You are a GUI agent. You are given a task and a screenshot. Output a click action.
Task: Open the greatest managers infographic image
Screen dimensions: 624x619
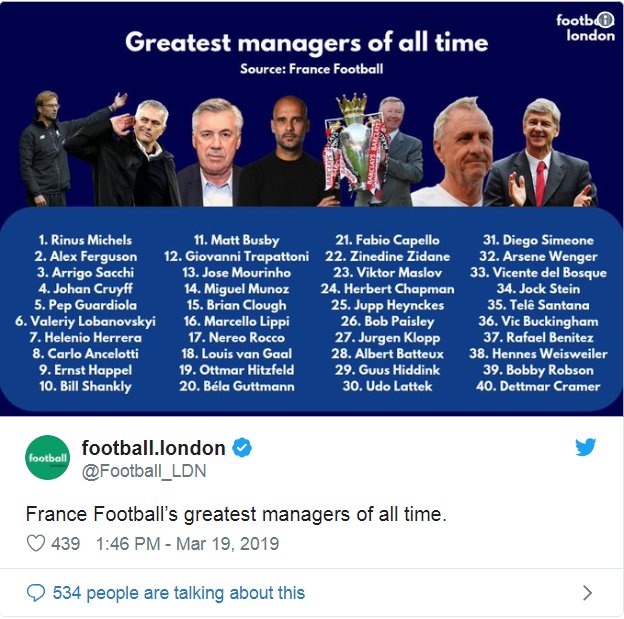(312, 209)
